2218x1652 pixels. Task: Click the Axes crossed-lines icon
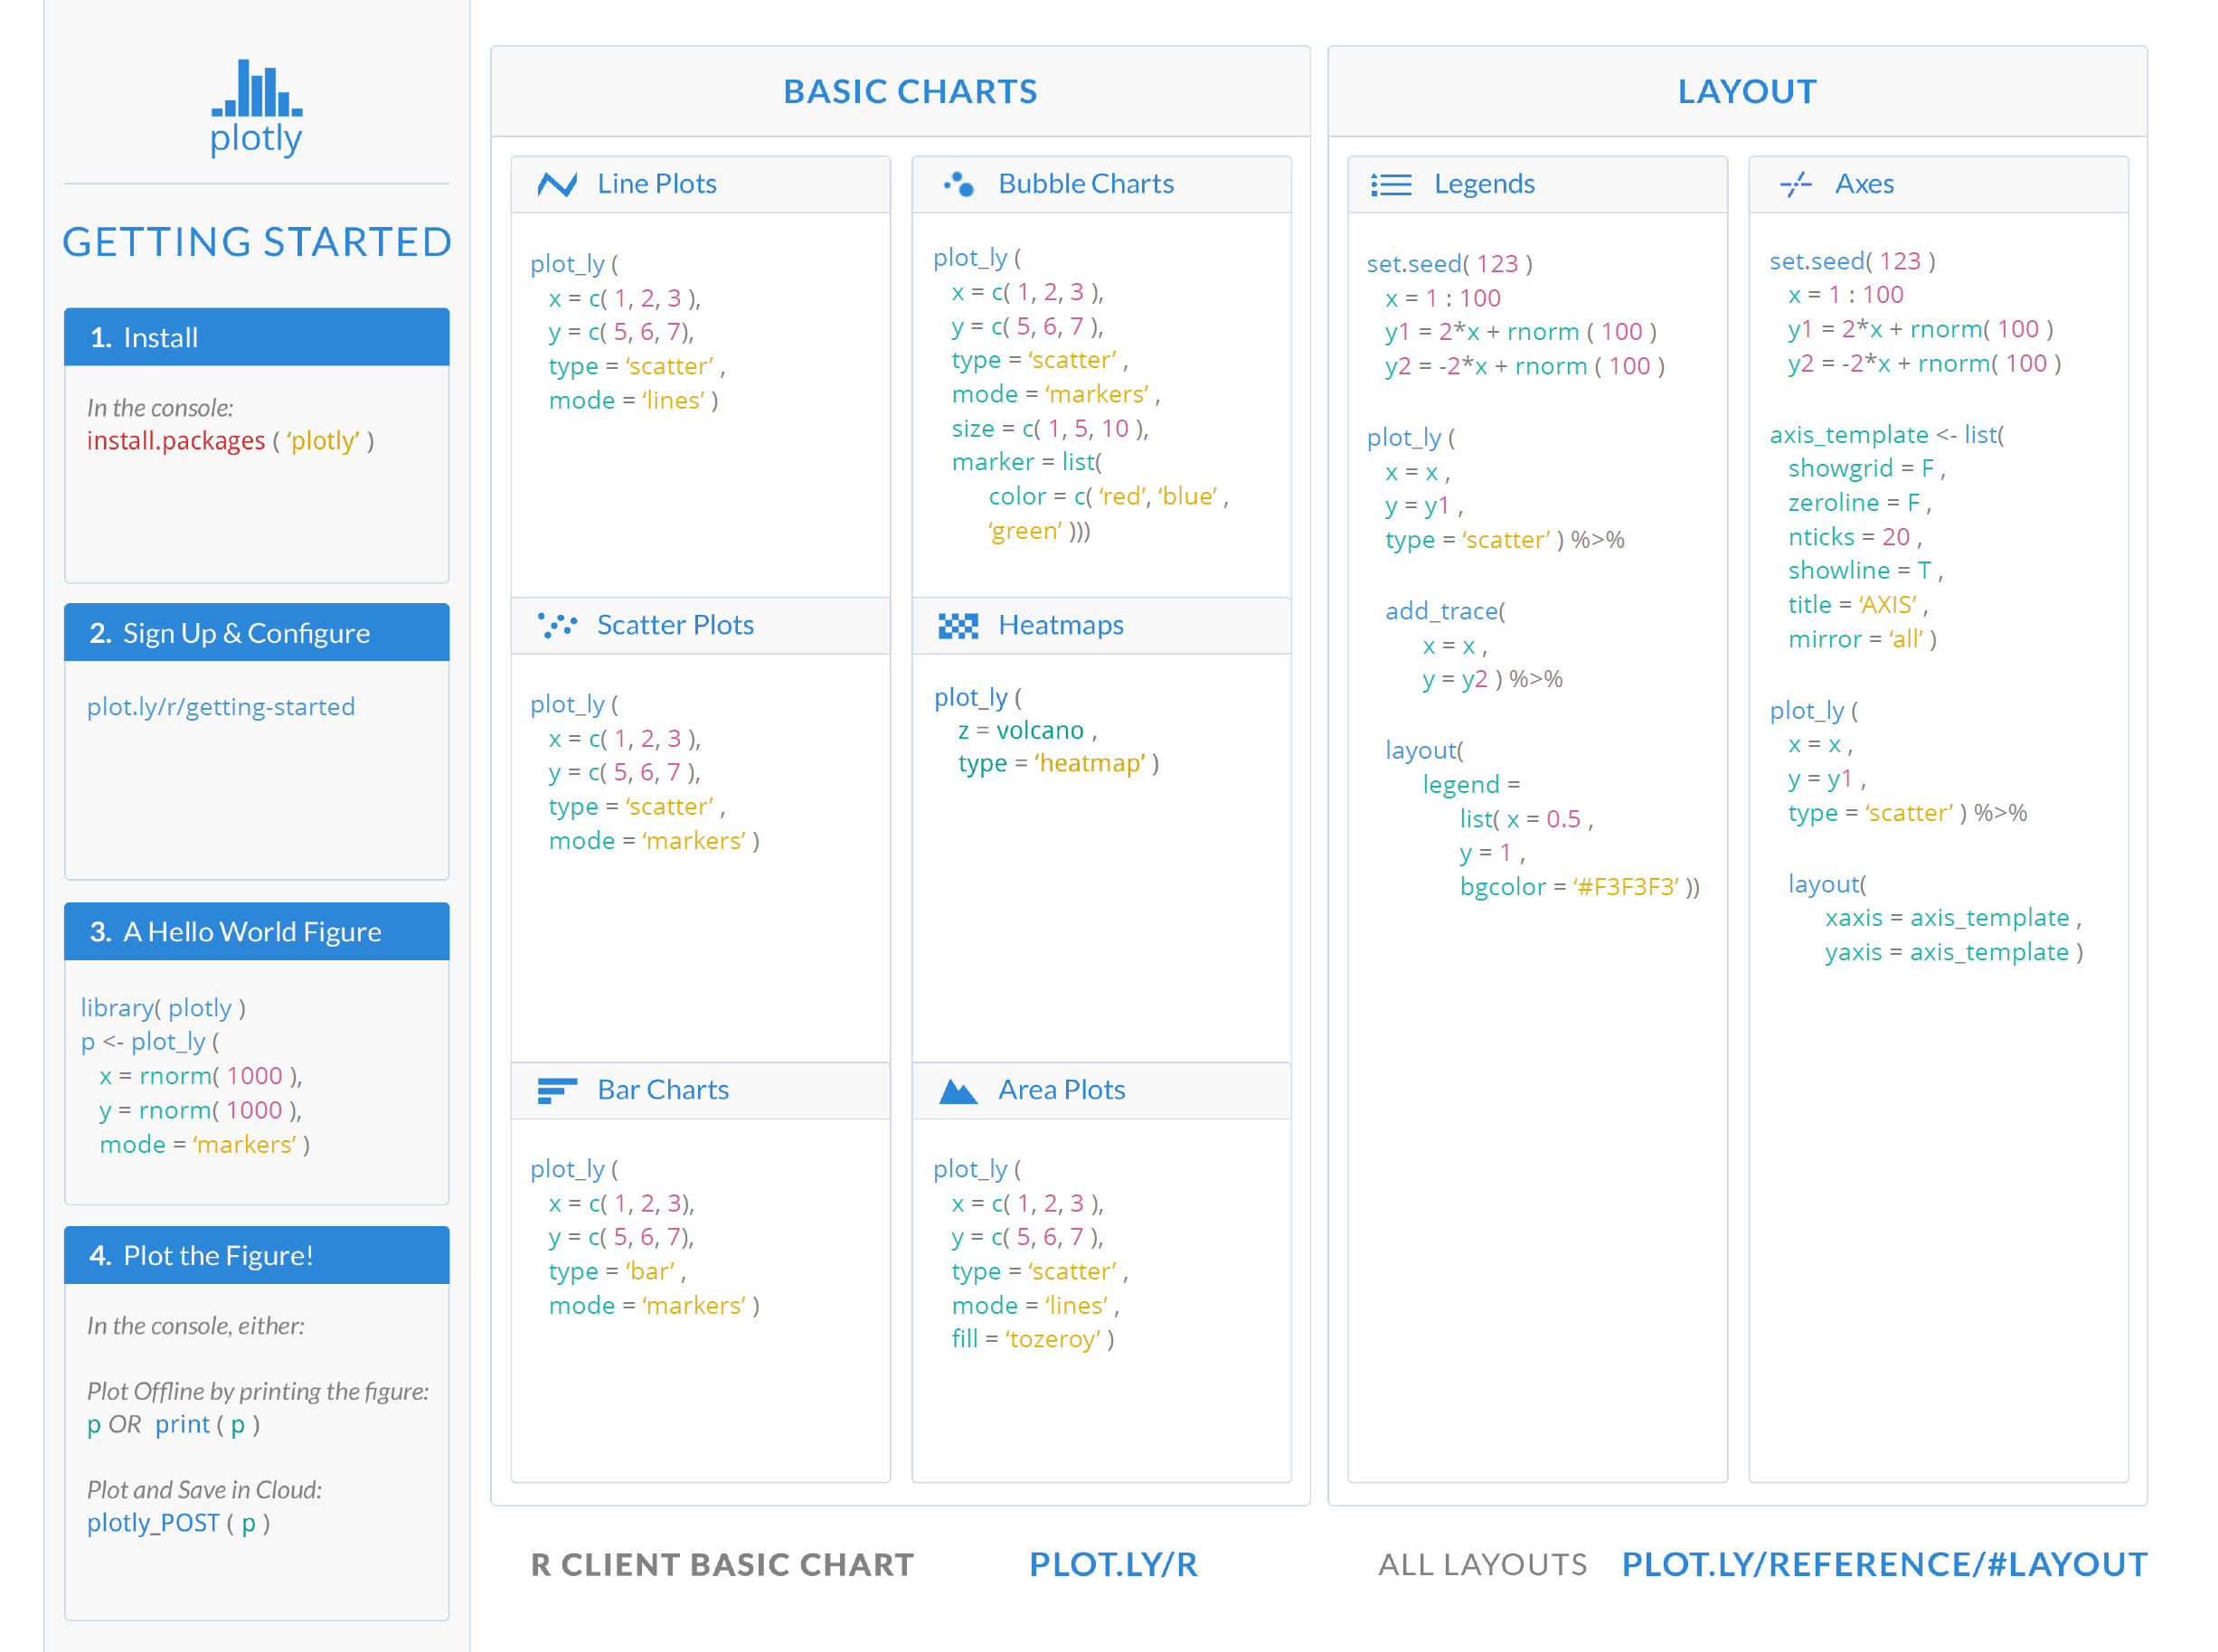click(1795, 184)
